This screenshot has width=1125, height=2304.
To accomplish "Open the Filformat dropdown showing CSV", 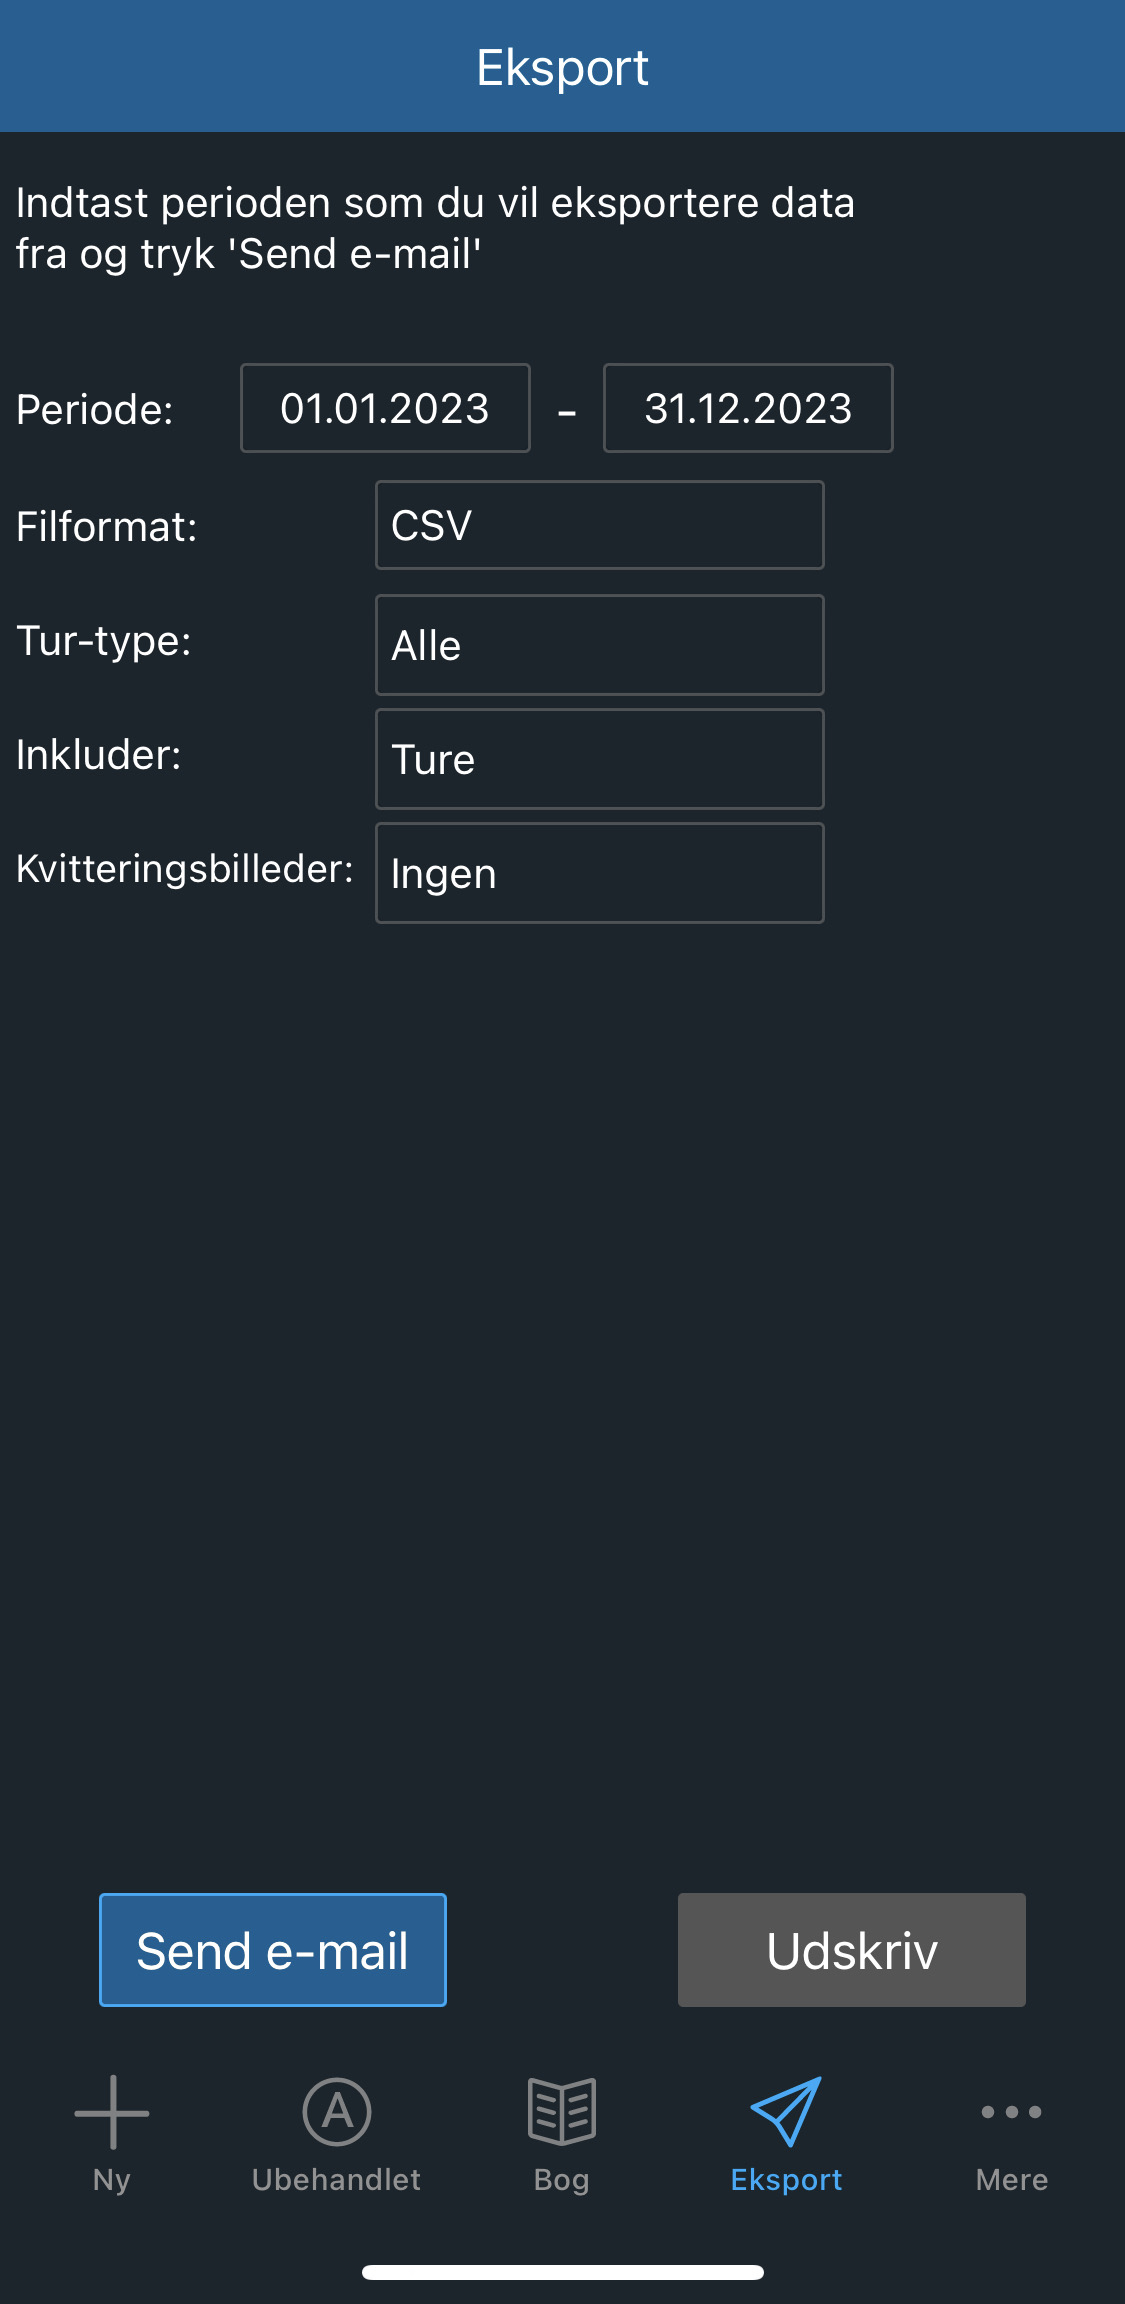I will [600, 525].
